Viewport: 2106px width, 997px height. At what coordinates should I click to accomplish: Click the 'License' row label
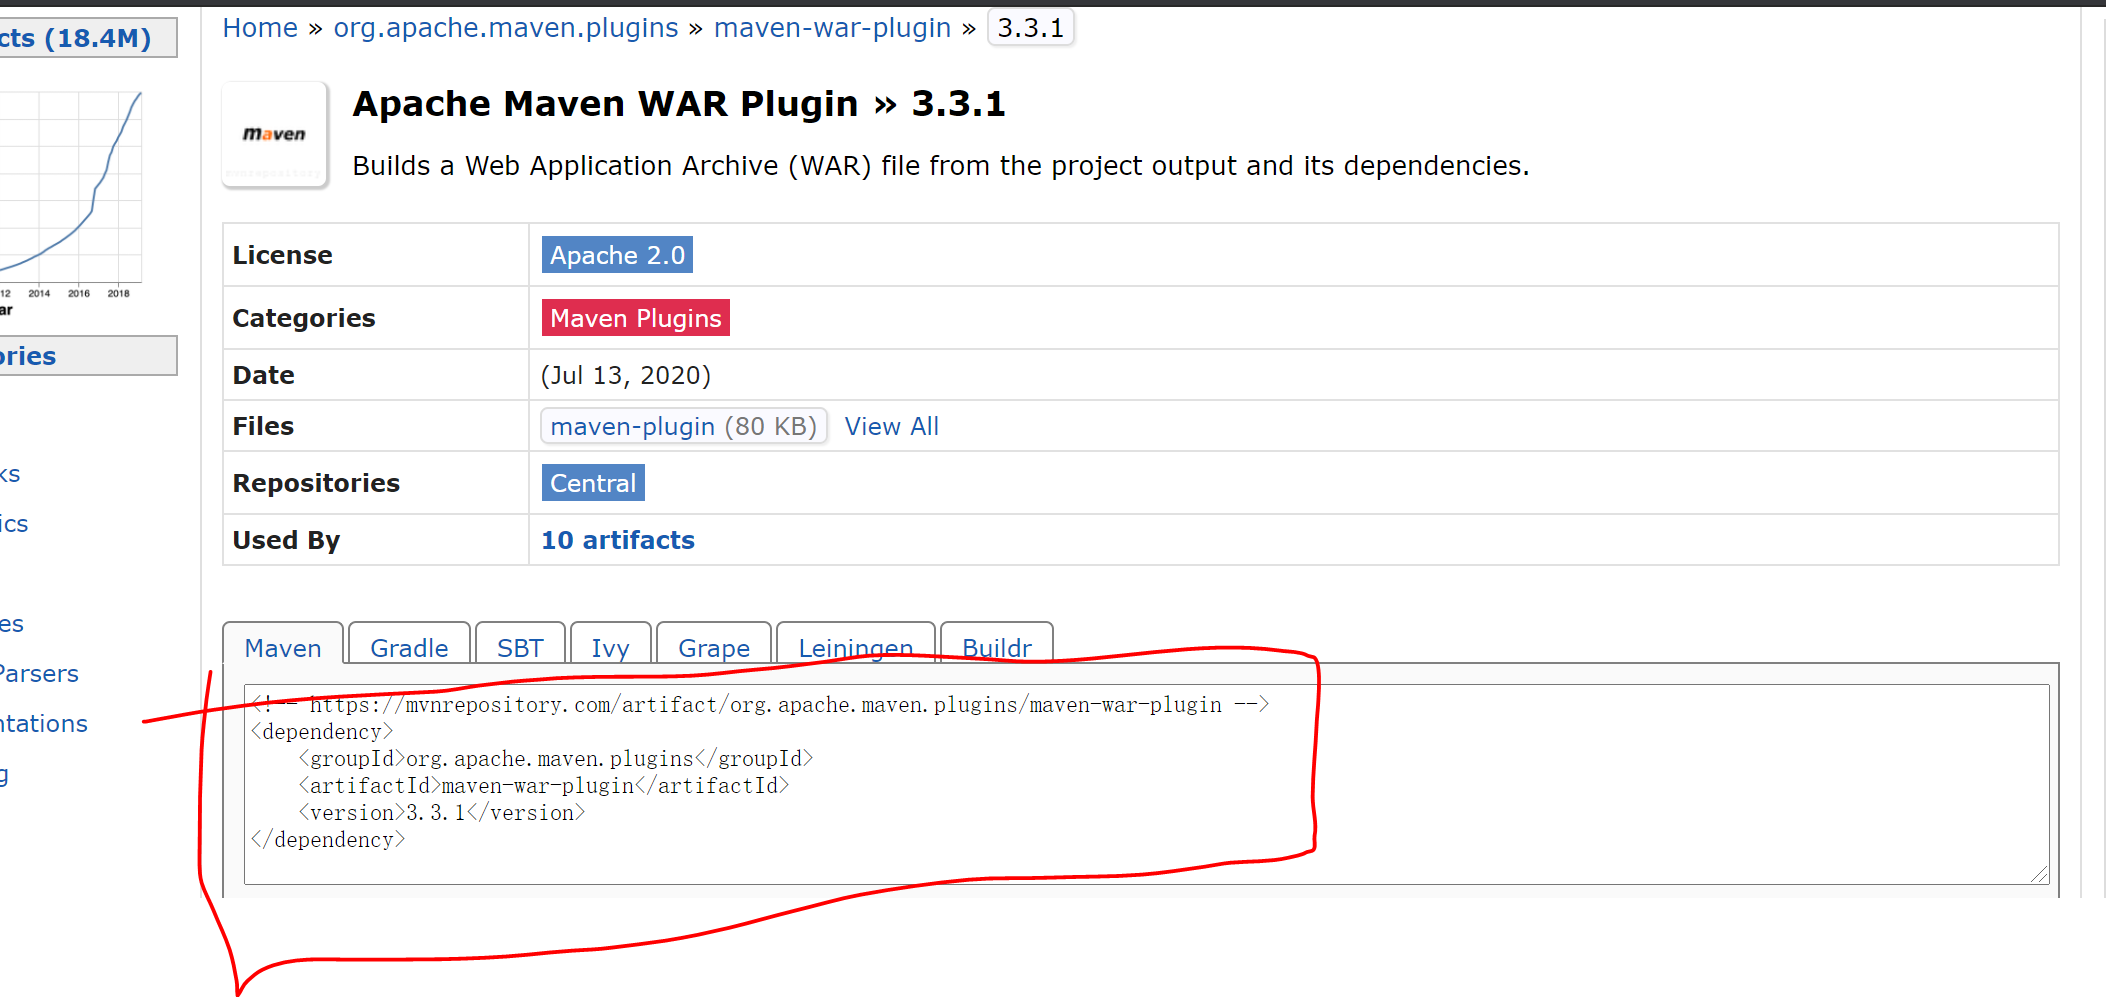click(283, 255)
